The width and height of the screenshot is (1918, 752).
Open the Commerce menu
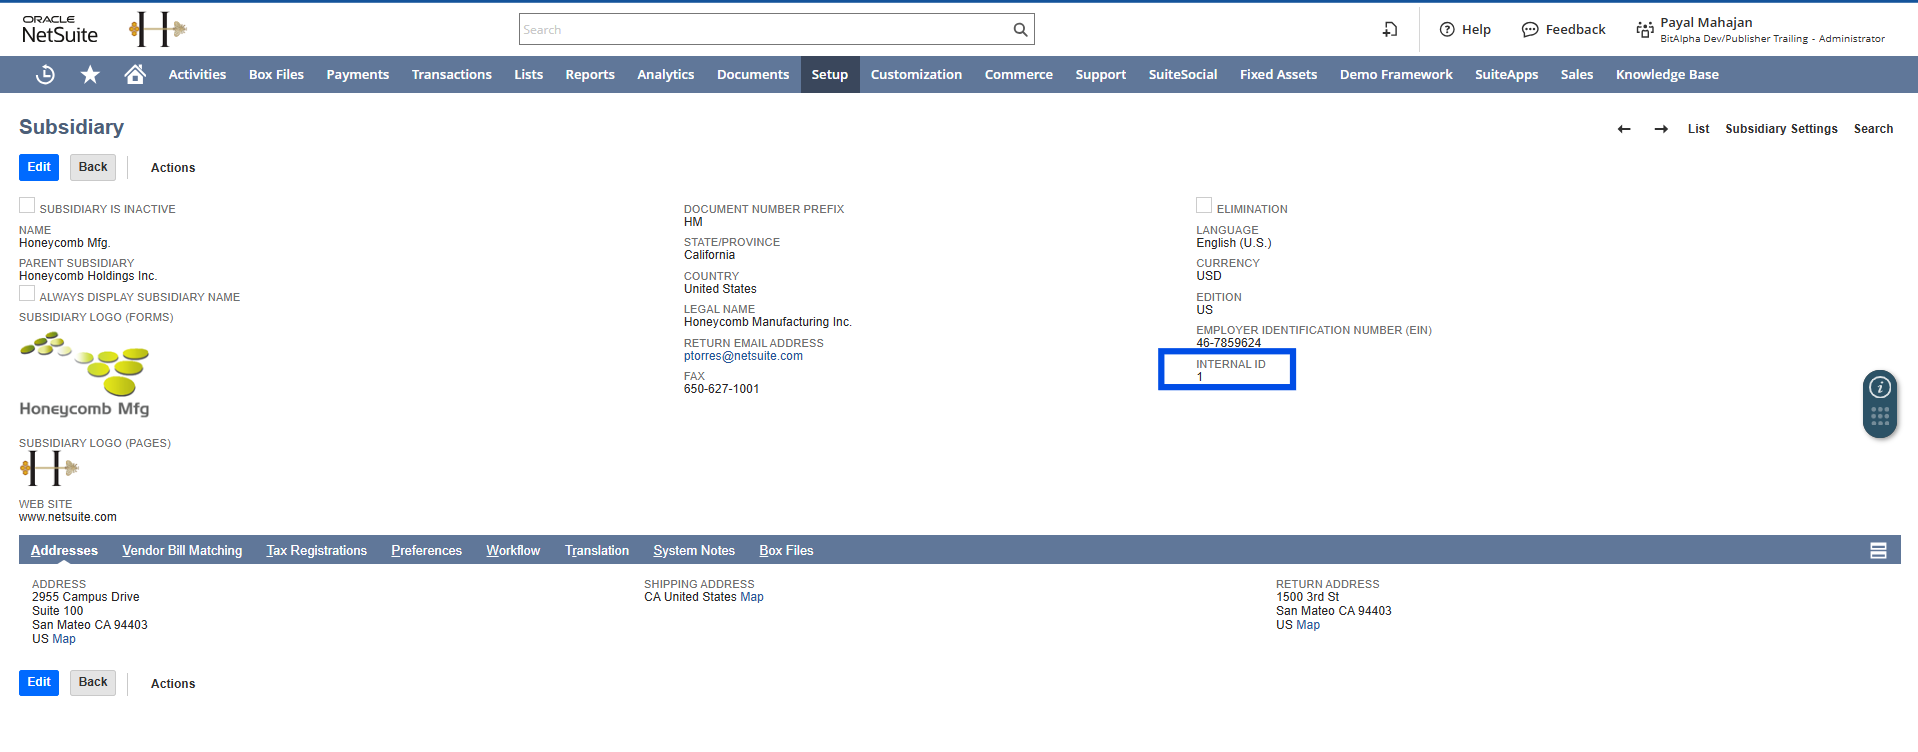point(1018,75)
